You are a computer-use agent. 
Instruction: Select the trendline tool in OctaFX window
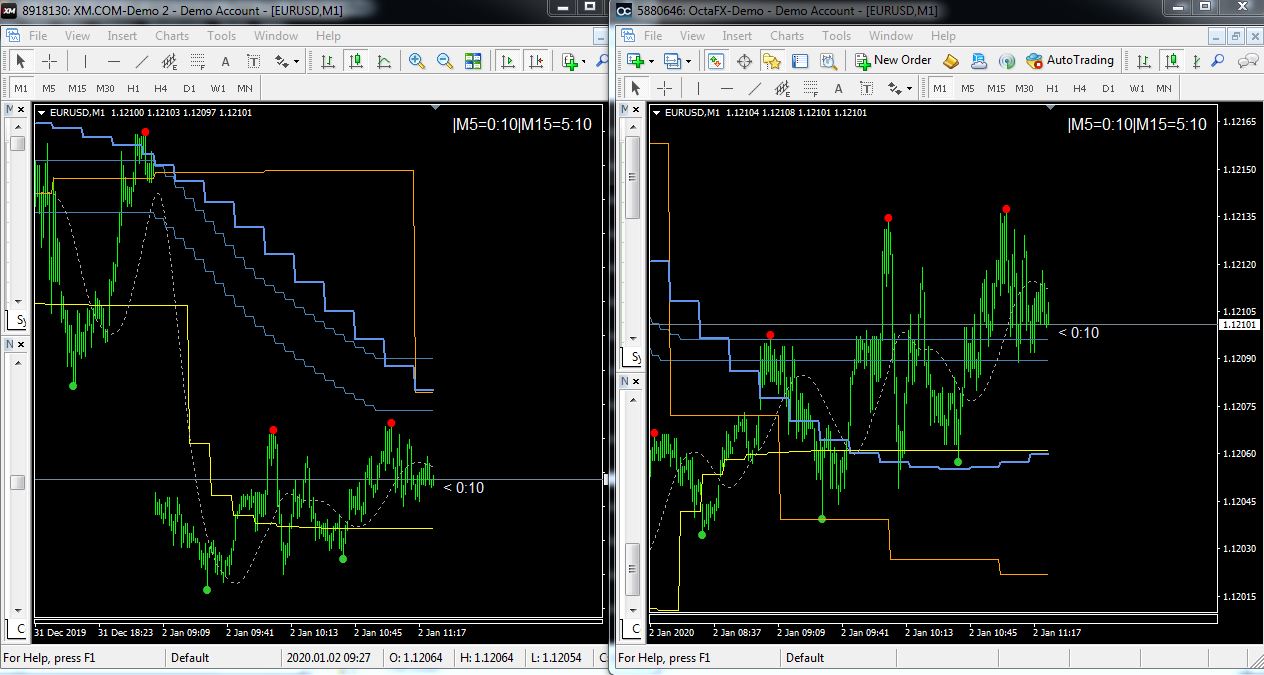click(757, 88)
